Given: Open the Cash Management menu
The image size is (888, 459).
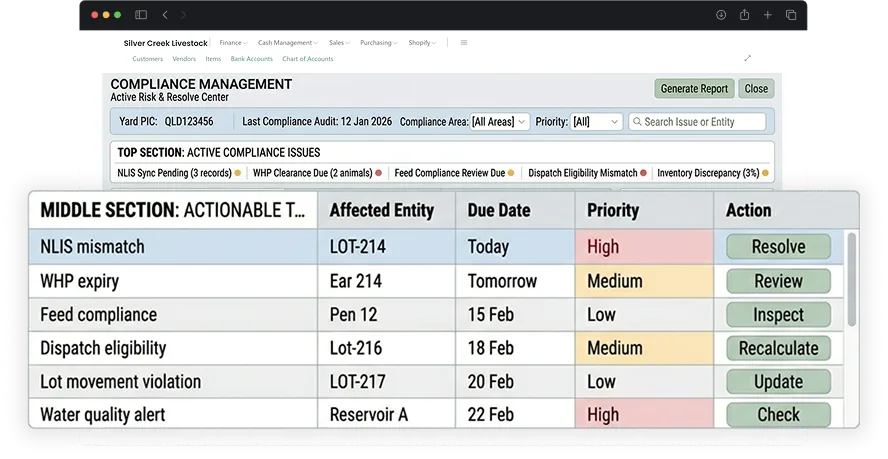Looking at the screenshot, I should coord(288,42).
